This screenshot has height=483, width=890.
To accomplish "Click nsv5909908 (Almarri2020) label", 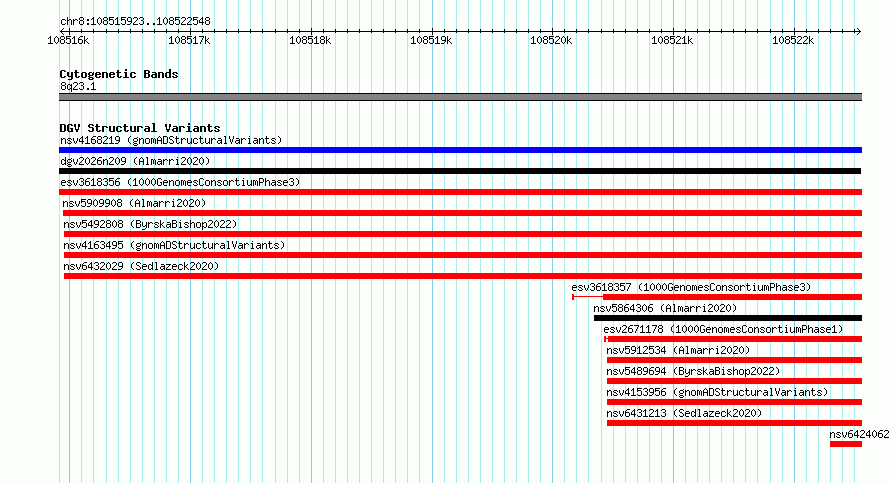I will coord(134,203).
